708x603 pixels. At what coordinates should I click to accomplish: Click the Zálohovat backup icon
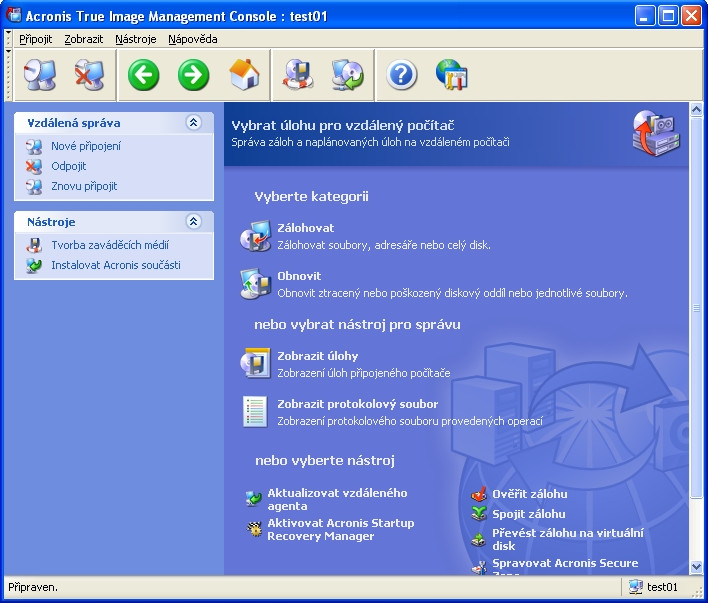coord(256,236)
